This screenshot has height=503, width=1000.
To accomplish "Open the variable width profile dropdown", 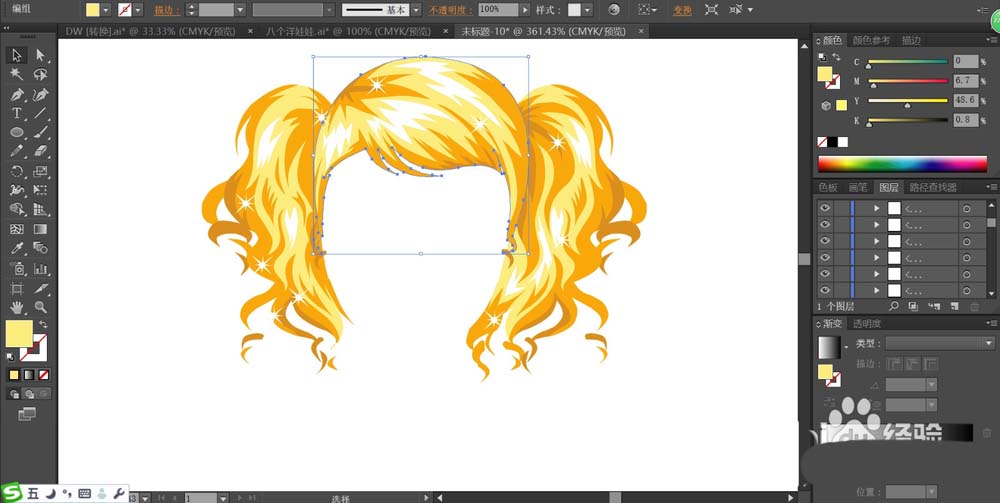I will coord(328,10).
